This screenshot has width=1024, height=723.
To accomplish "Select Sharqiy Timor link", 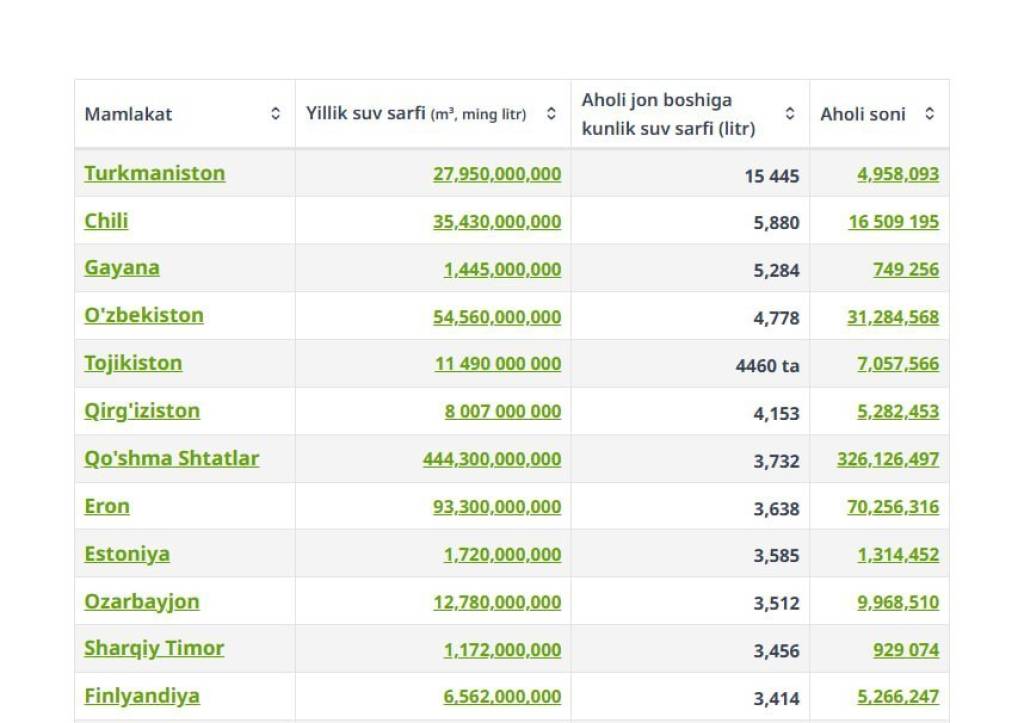I will coord(154,649).
